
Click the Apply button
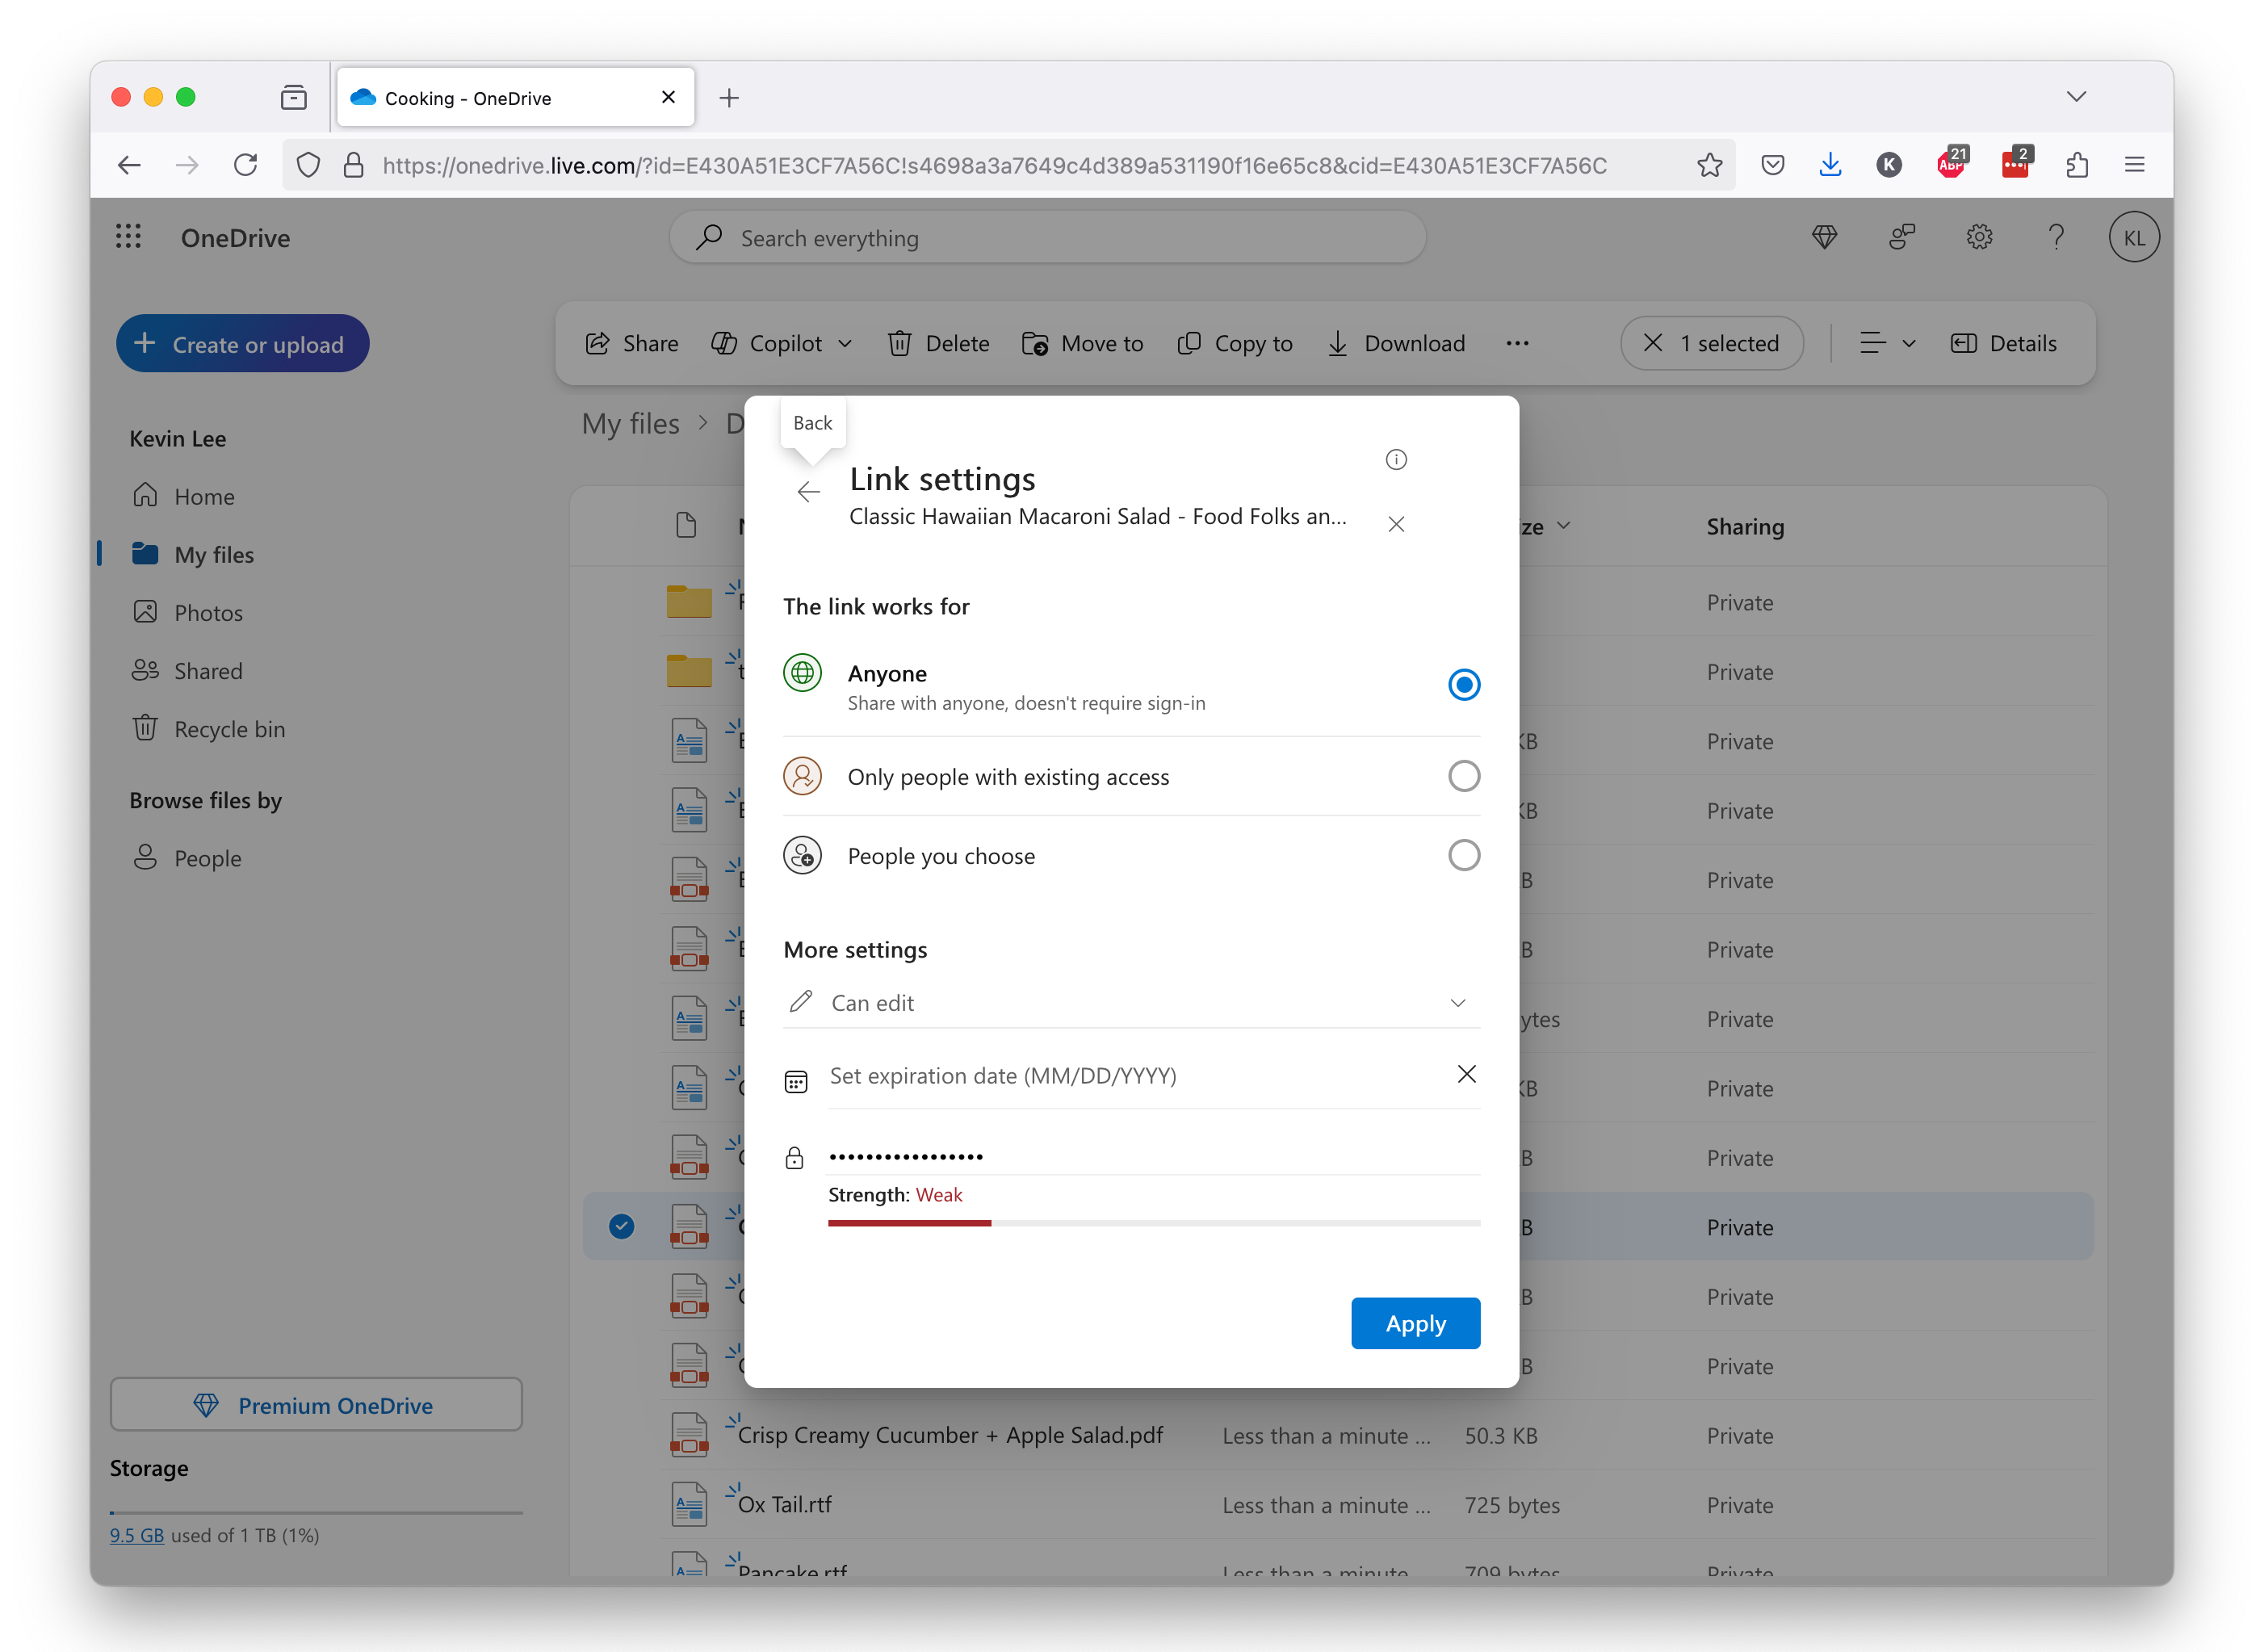pyautogui.click(x=1414, y=1323)
